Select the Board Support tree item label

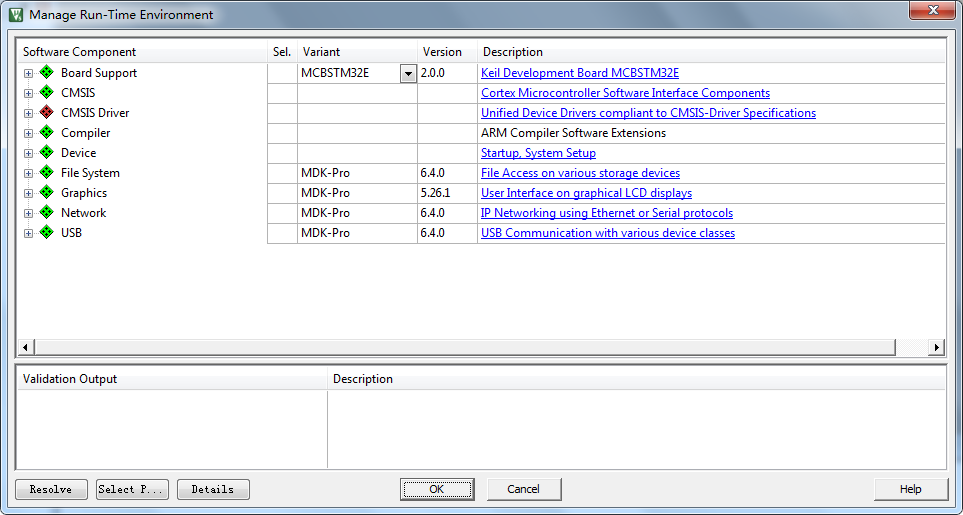tap(99, 73)
